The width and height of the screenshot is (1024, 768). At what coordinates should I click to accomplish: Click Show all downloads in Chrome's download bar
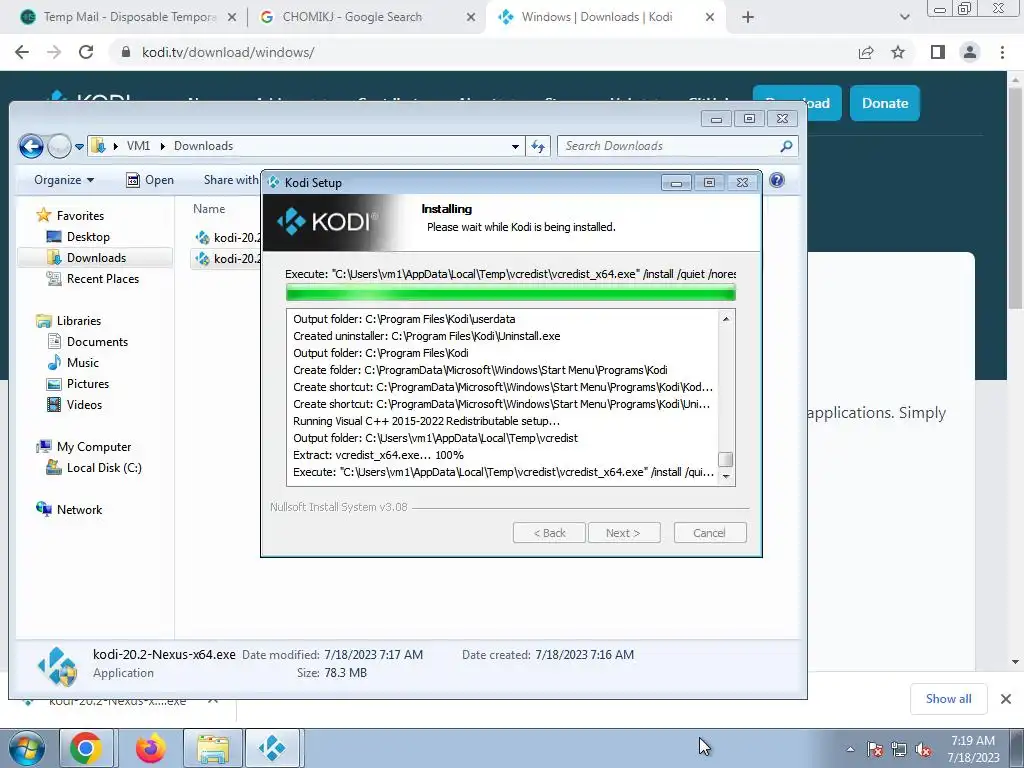click(x=948, y=699)
